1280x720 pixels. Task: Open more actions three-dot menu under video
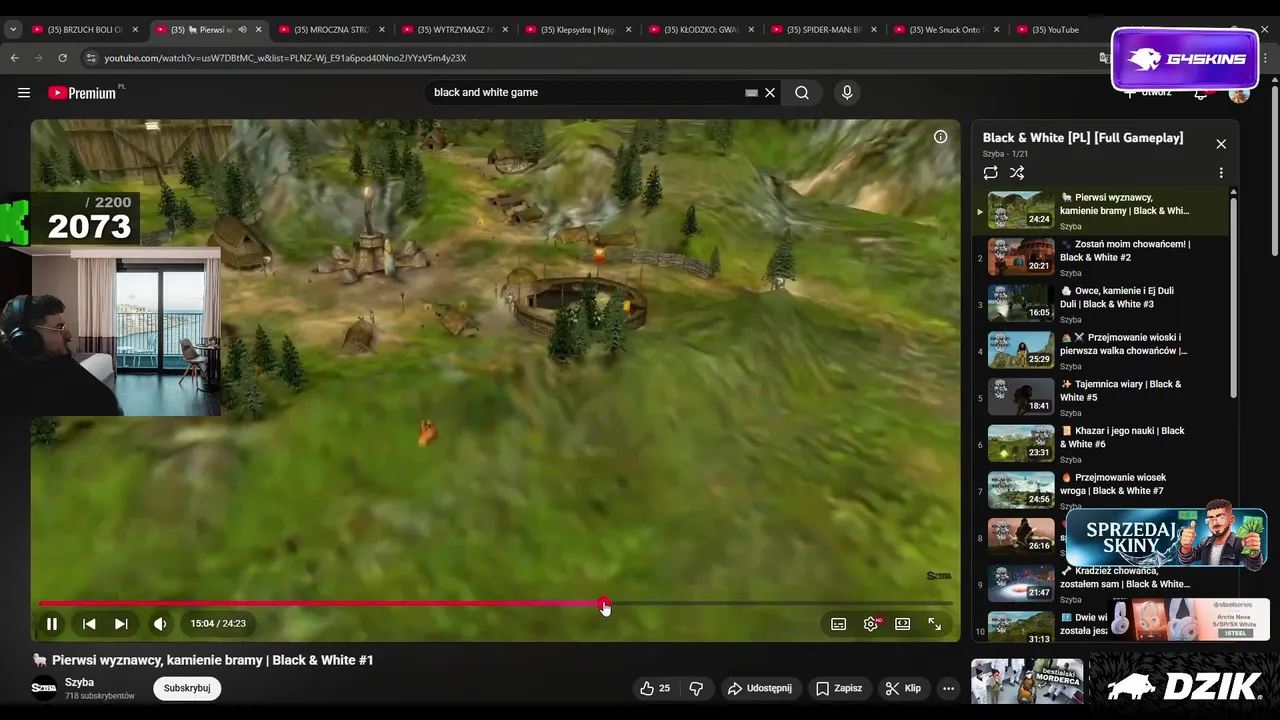coord(948,688)
